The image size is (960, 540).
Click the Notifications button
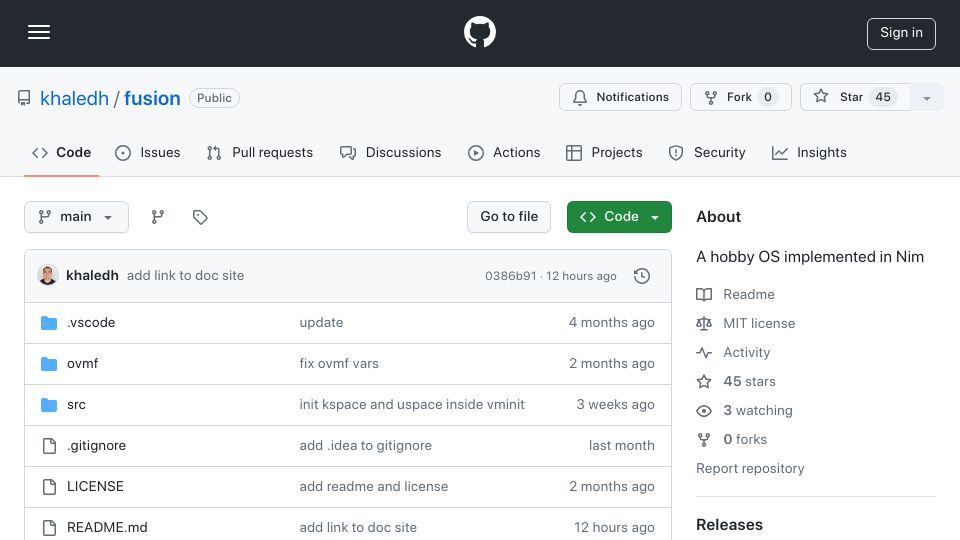(620, 97)
